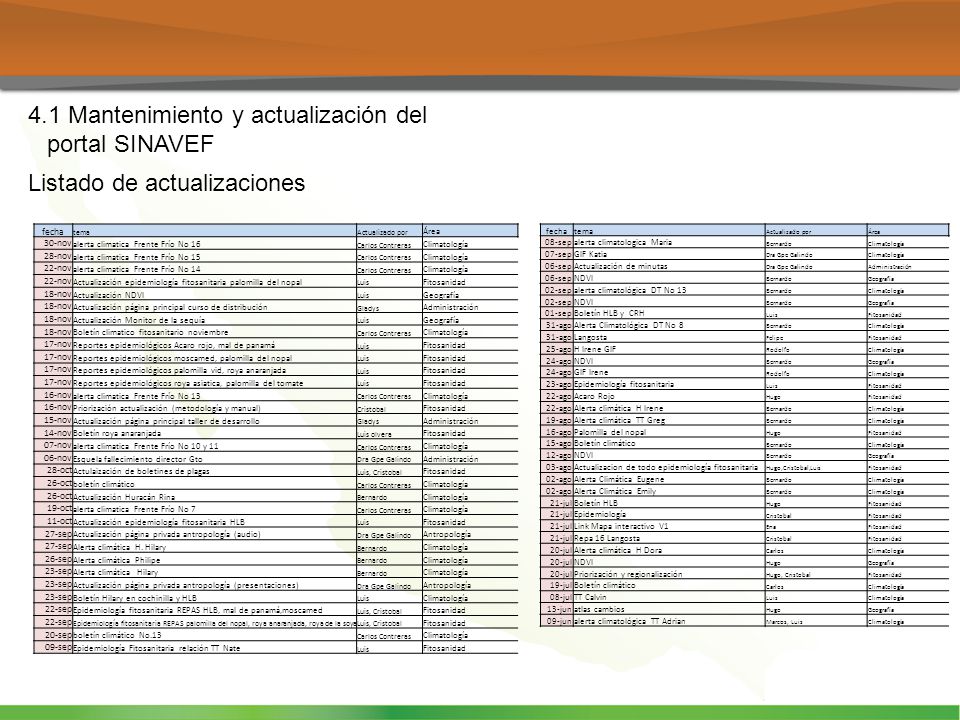Select 'Alerta Climática Eugene' row
Screen dimensions: 960x720
click(744, 479)
